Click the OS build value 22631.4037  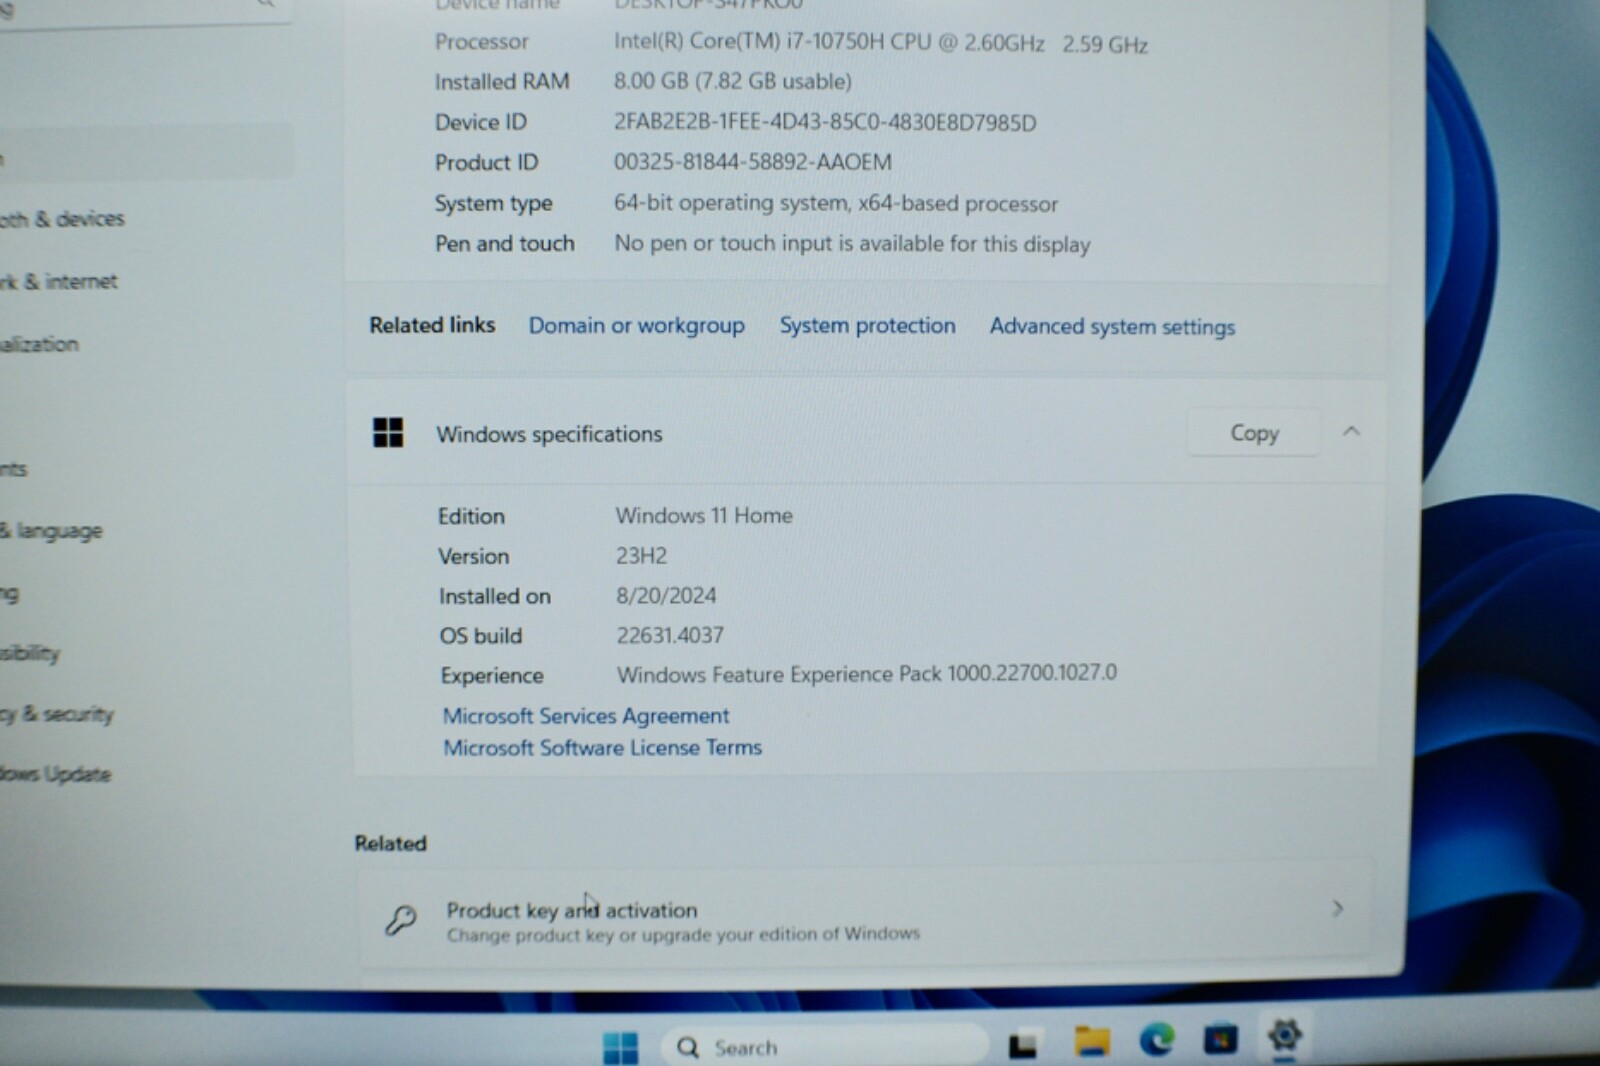click(x=670, y=635)
